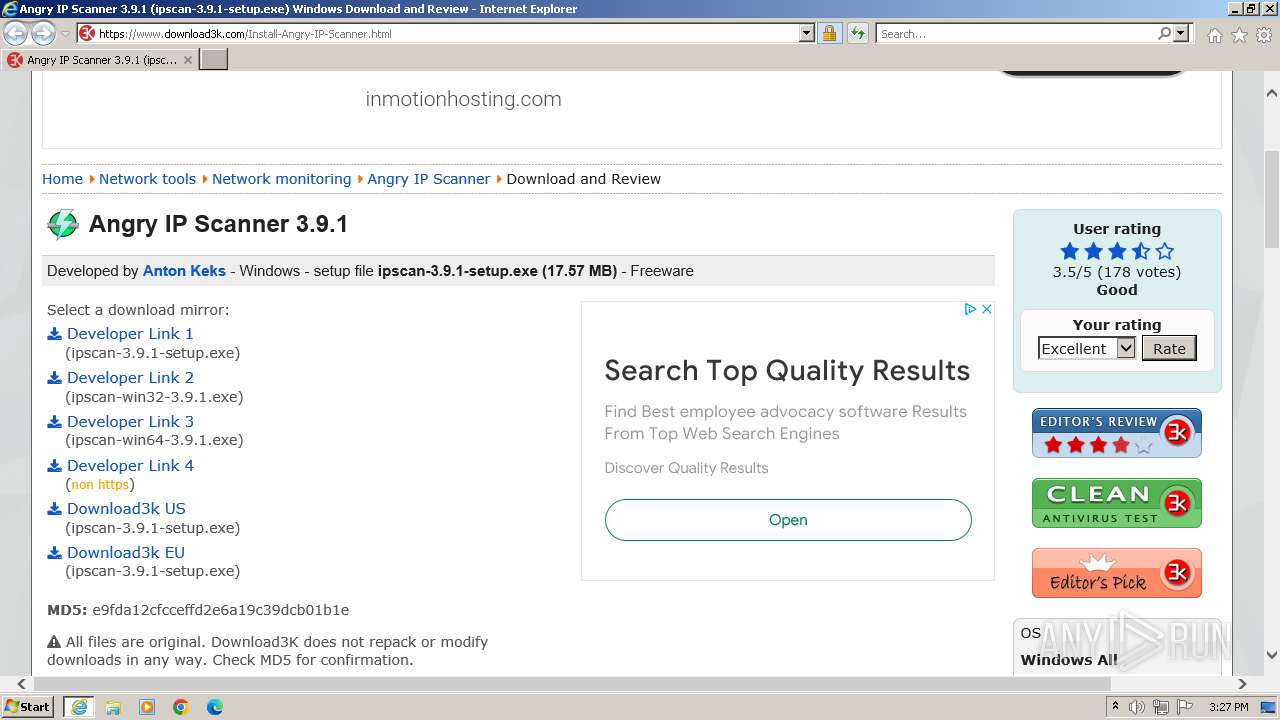Launch Microsoft Edge from taskbar
This screenshot has height=720, width=1280.
point(215,707)
